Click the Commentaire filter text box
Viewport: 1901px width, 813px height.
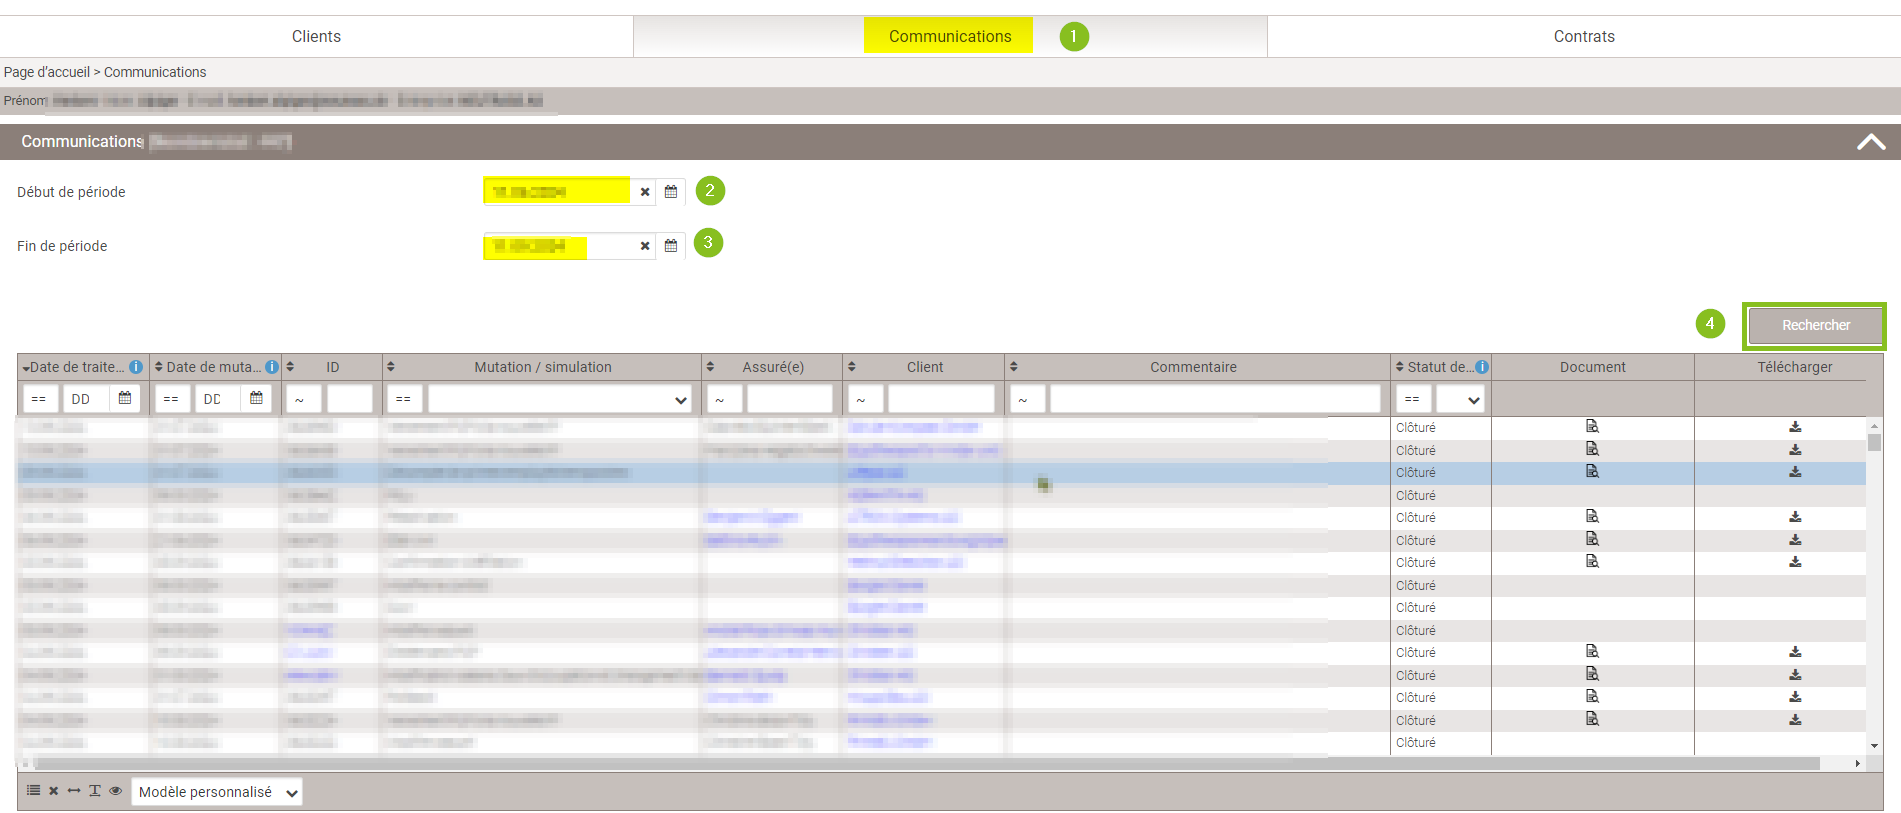tap(1215, 399)
